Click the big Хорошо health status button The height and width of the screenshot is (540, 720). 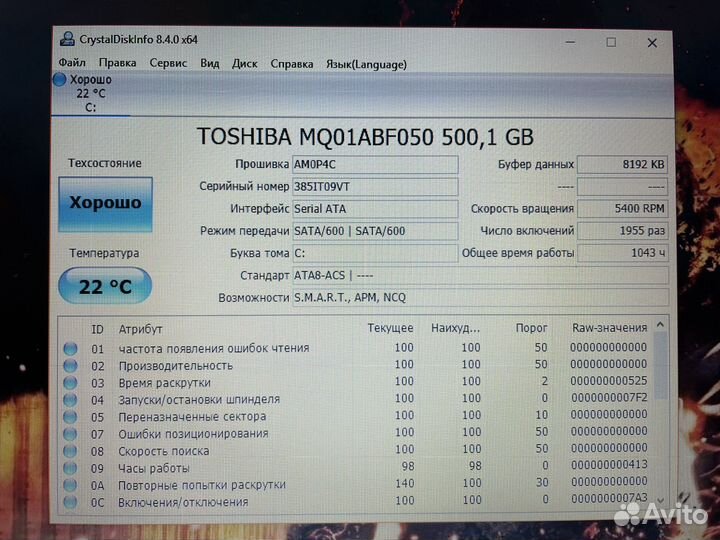(x=105, y=204)
